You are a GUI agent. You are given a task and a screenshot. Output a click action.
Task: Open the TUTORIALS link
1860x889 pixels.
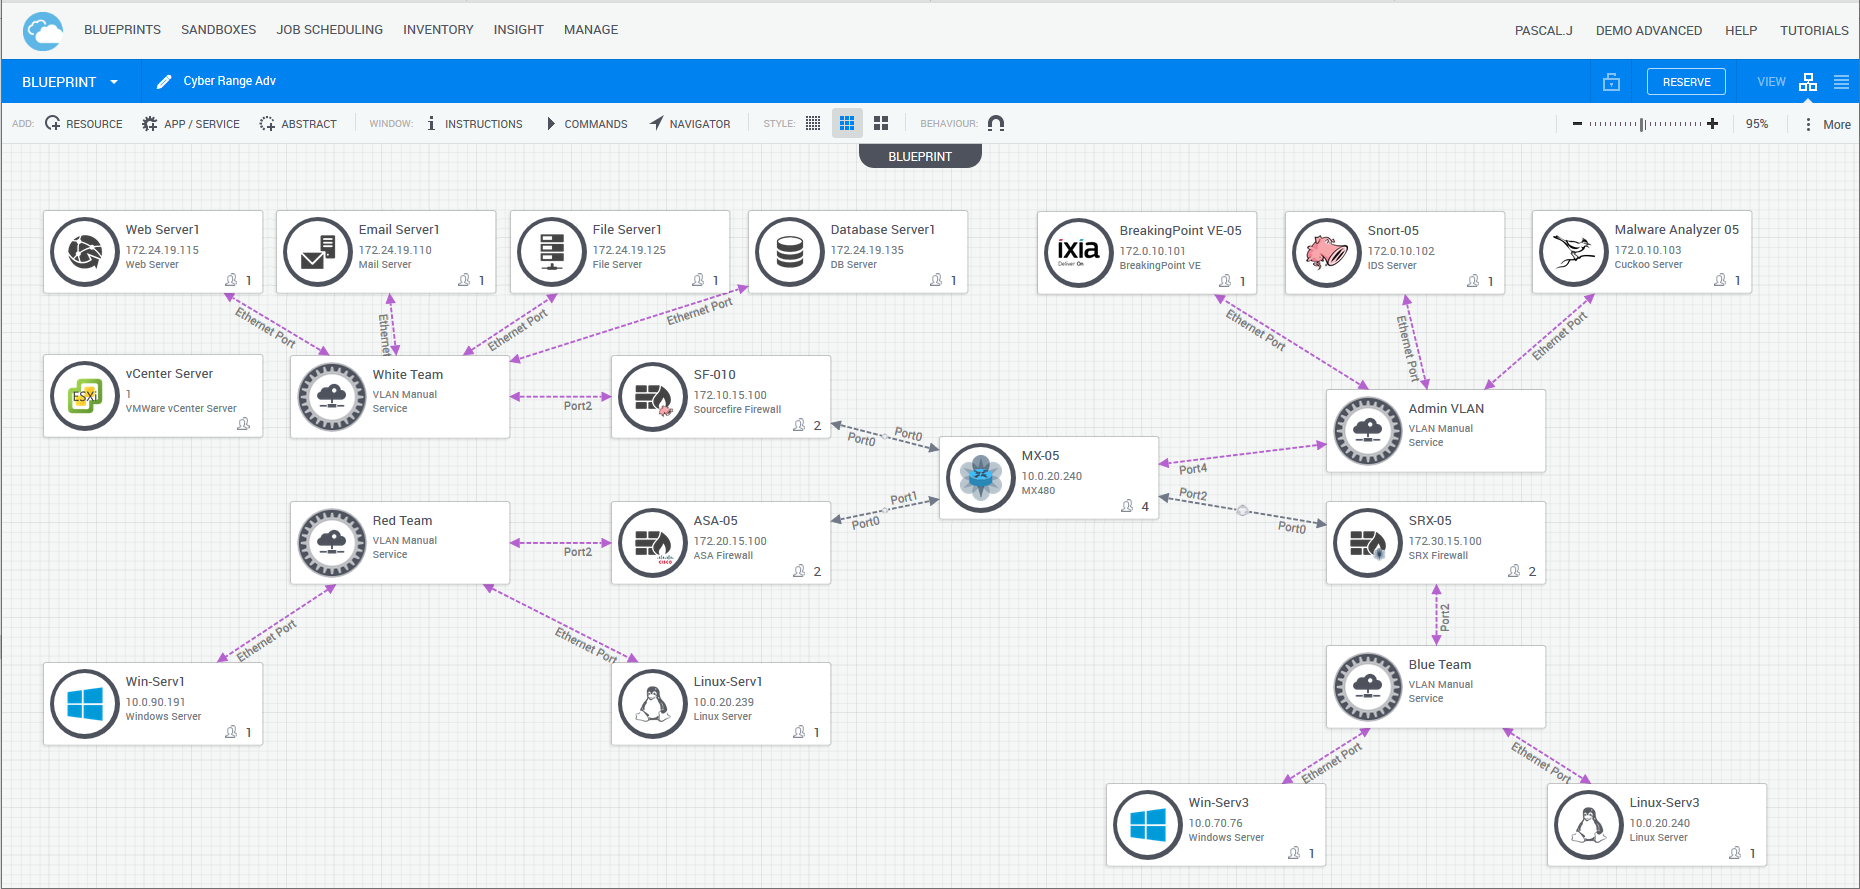click(1814, 31)
